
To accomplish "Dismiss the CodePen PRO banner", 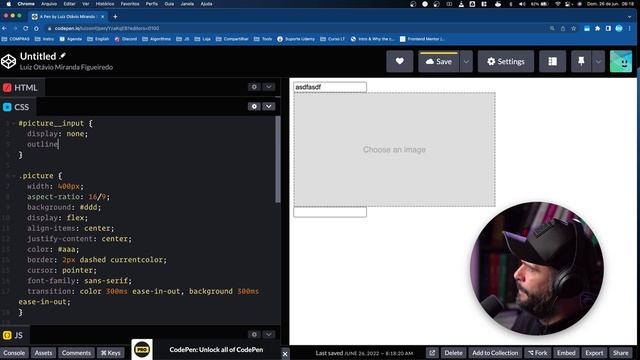I will [x=285, y=354].
